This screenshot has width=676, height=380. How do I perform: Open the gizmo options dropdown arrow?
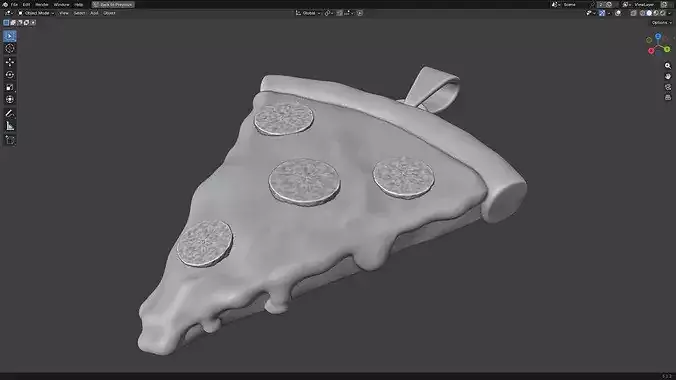click(x=609, y=13)
